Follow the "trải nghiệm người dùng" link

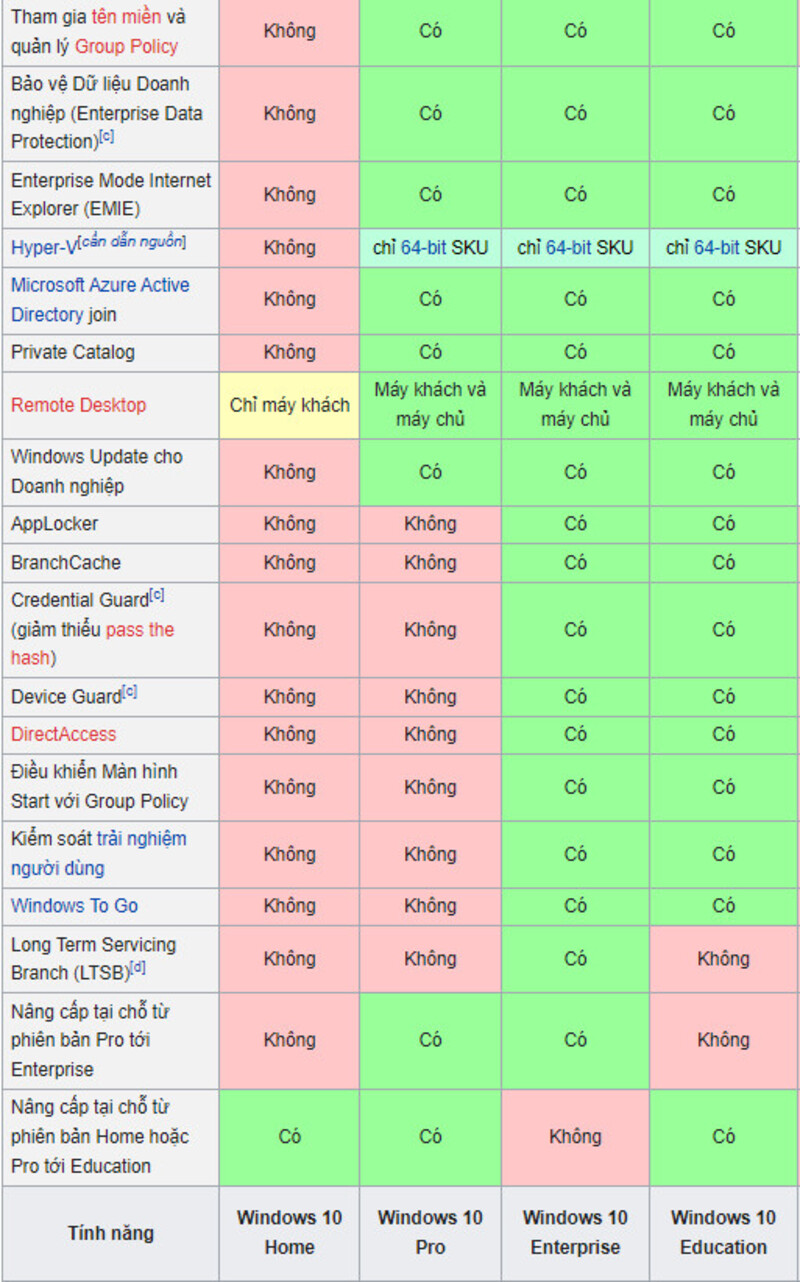(x=99, y=853)
